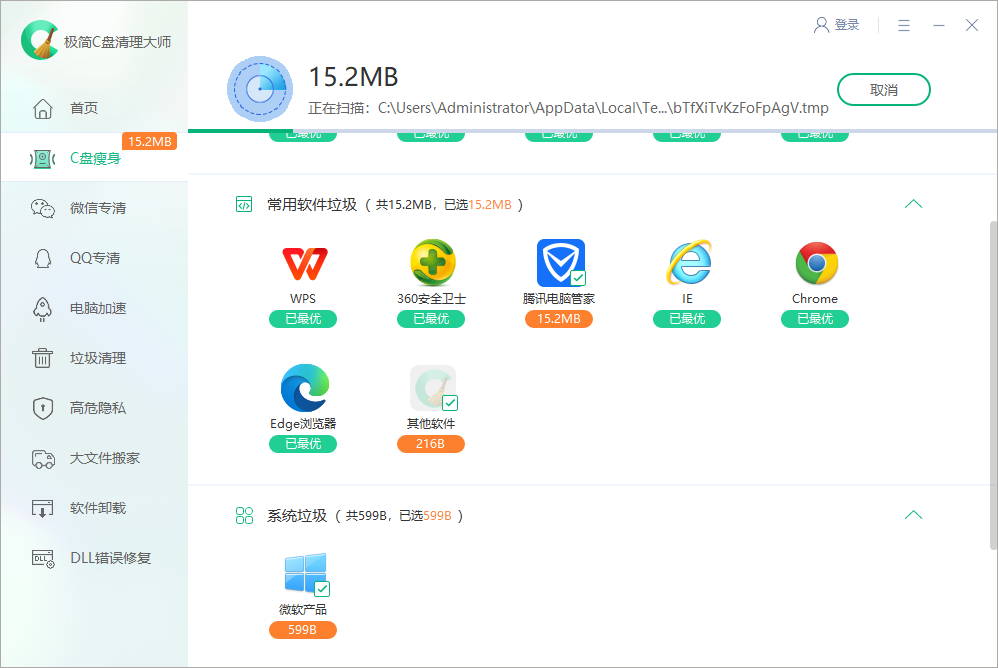The image size is (998, 668).
Task: Switch to 首页 in the sidebar
Action: [x=95, y=108]
